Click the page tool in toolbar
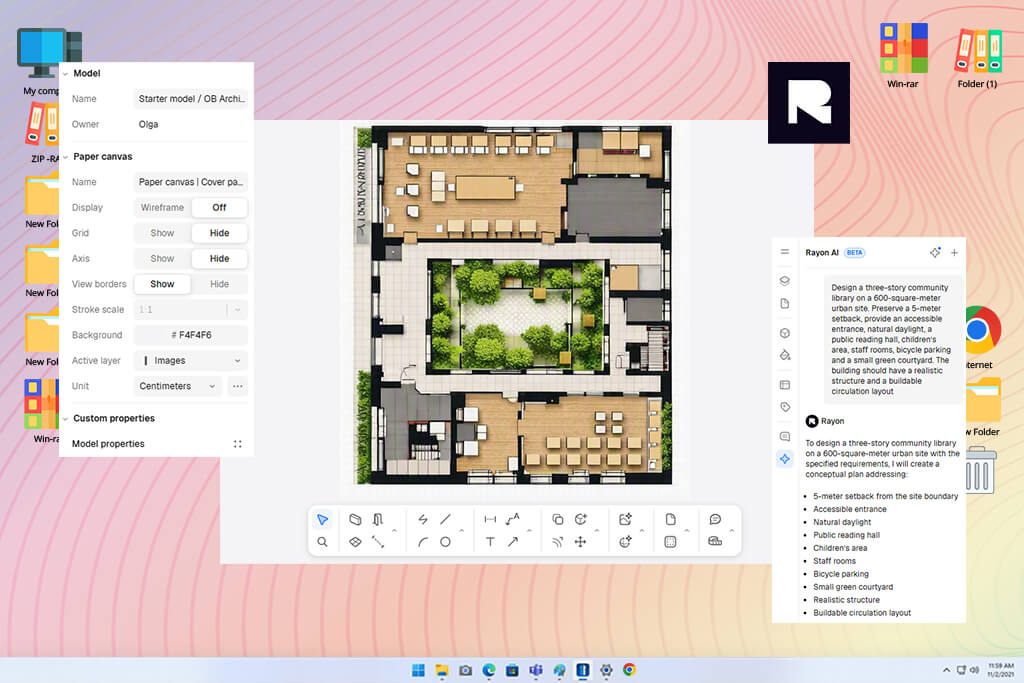The height and width of the screenshot is (683, 1024). click(x=671, y=520)
